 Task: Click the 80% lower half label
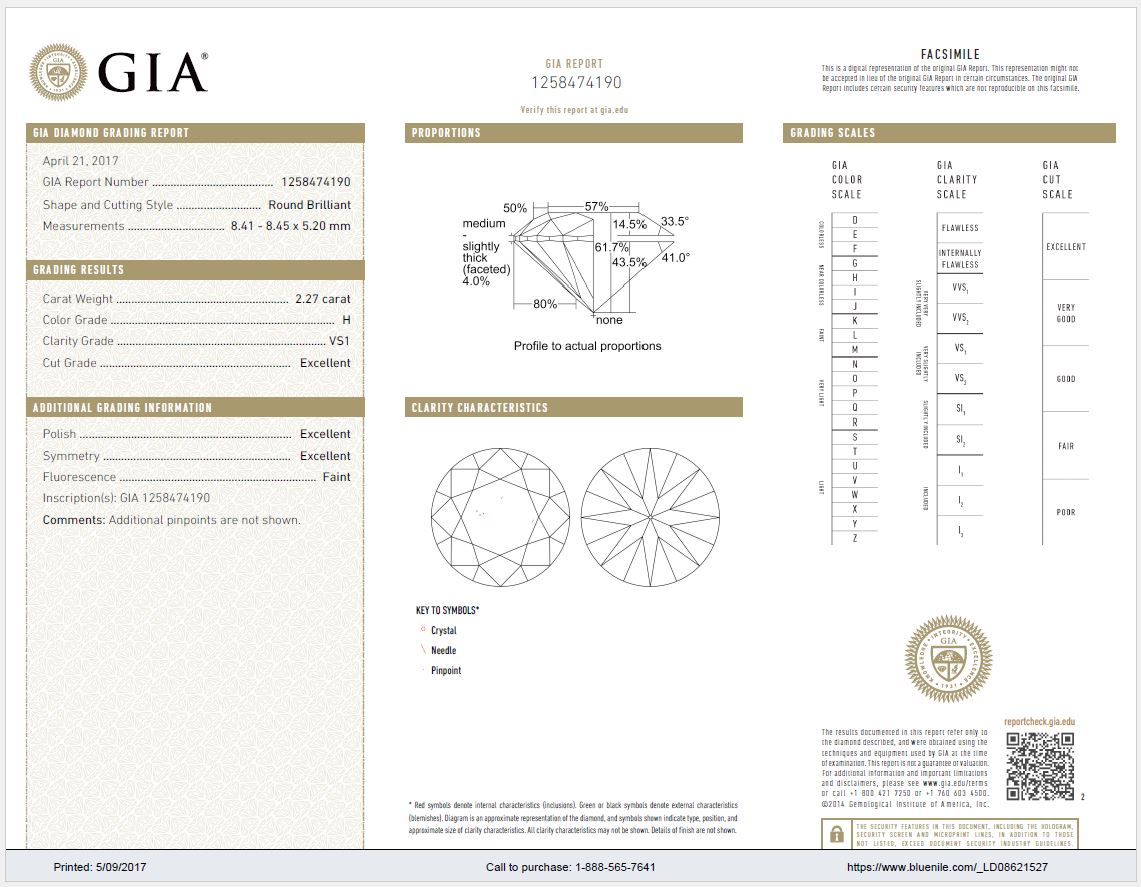click(545, 303)
